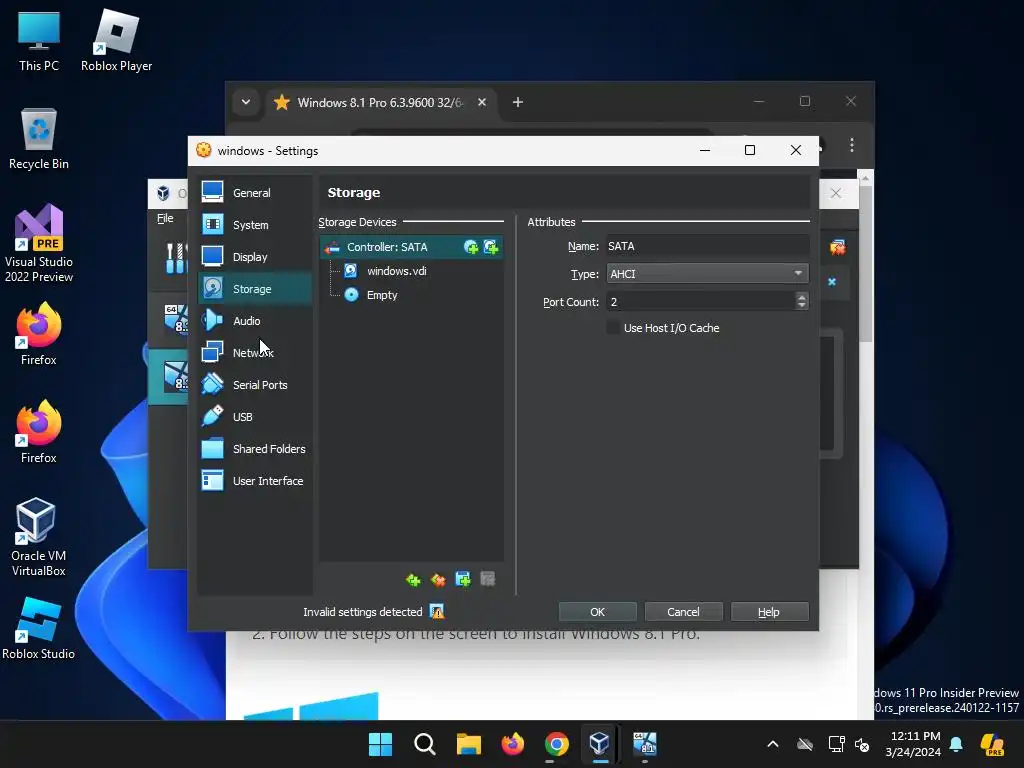Open the Shared Folders settings category
Image resolution: width=1024 pixels, height=768 pixels.
(x=255, y=449)
